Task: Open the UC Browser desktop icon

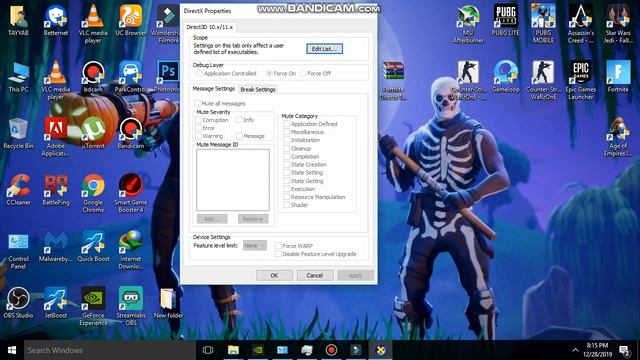Action: 131,20
